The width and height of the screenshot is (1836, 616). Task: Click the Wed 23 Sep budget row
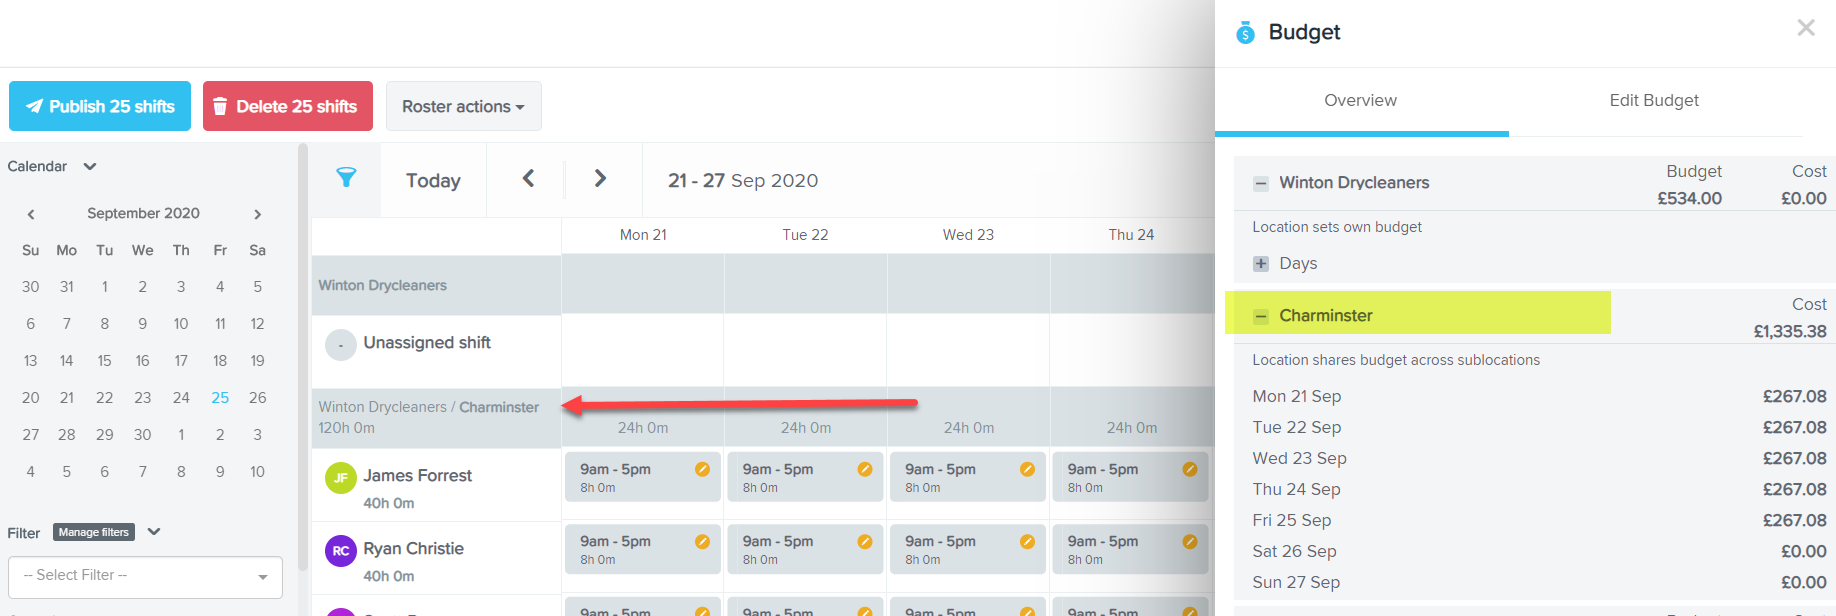(x=1539, y=459)
